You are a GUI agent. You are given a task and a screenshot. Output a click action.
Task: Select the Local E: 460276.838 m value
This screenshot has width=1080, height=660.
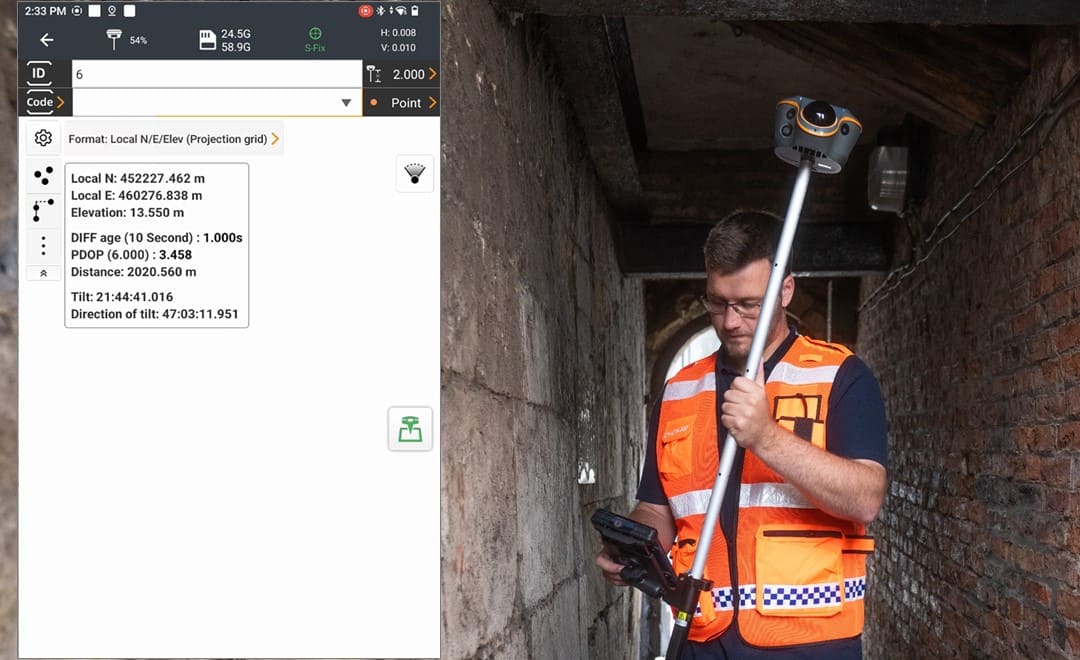coord(136,196)
